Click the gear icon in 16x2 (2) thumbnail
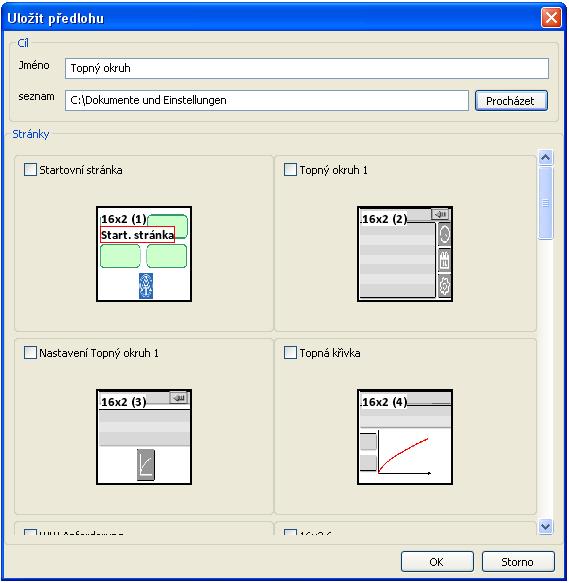This screenshot has width=569, height=583. coord(444,286)
